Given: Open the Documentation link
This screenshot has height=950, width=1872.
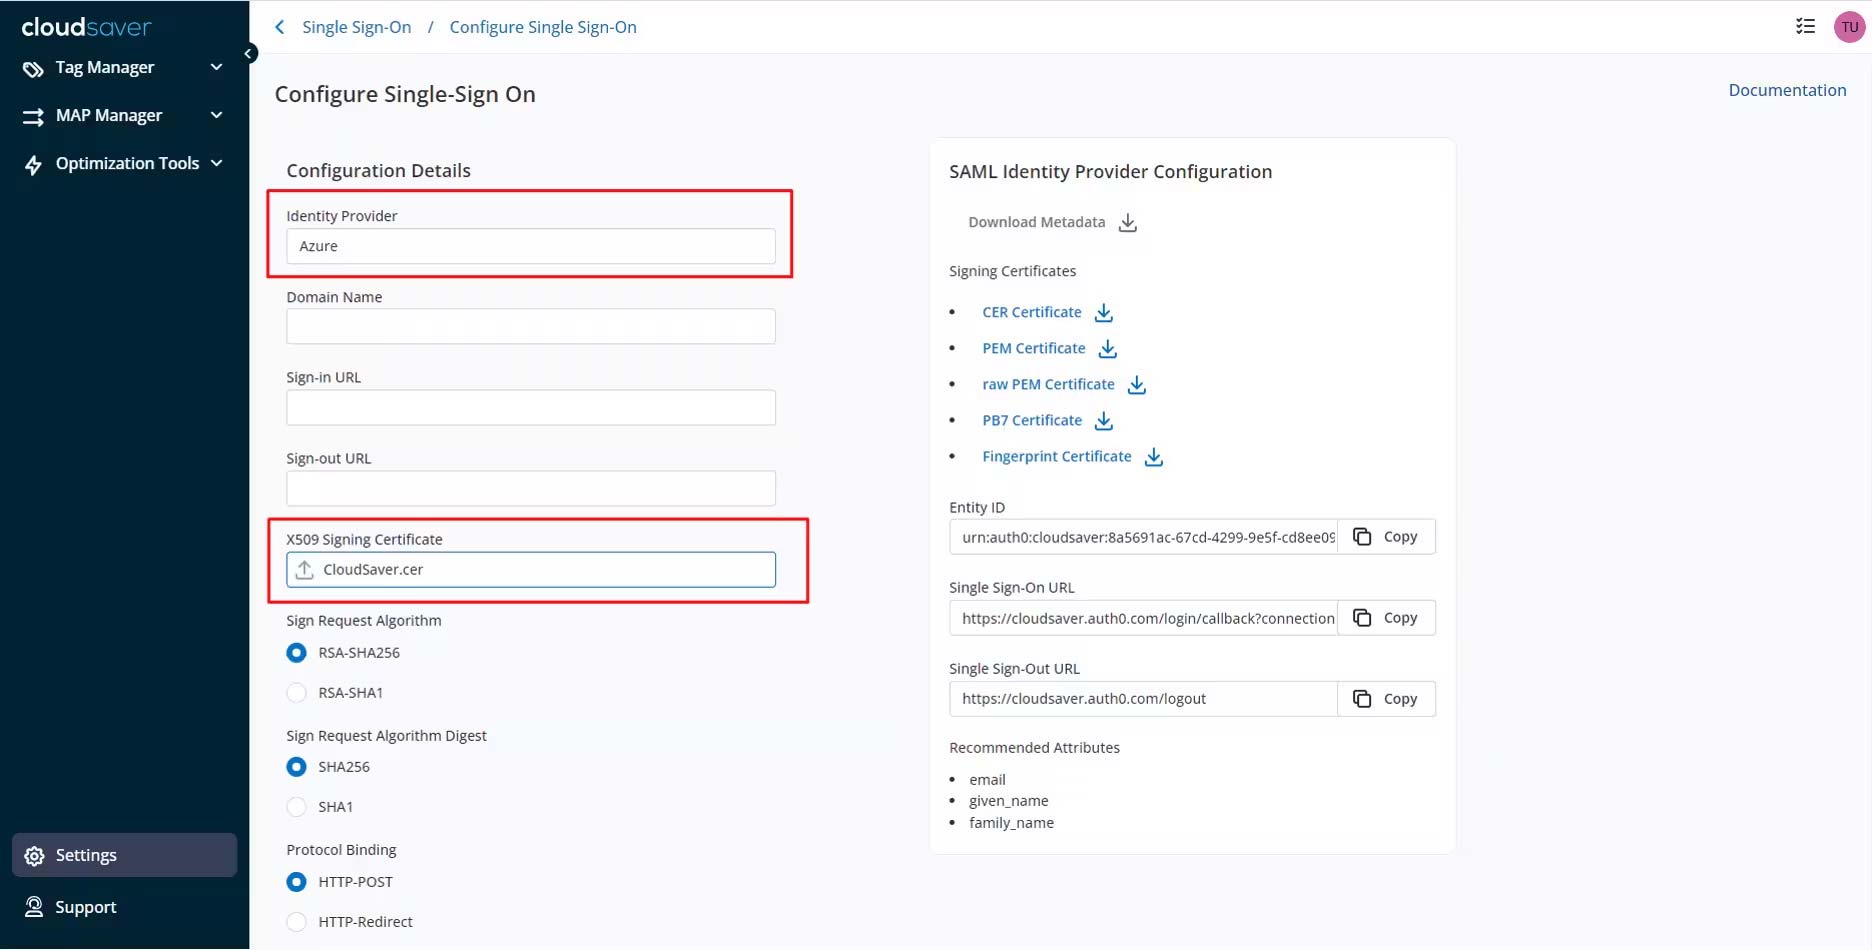Looking at the screenshot, I should (x=1786, y=90).
